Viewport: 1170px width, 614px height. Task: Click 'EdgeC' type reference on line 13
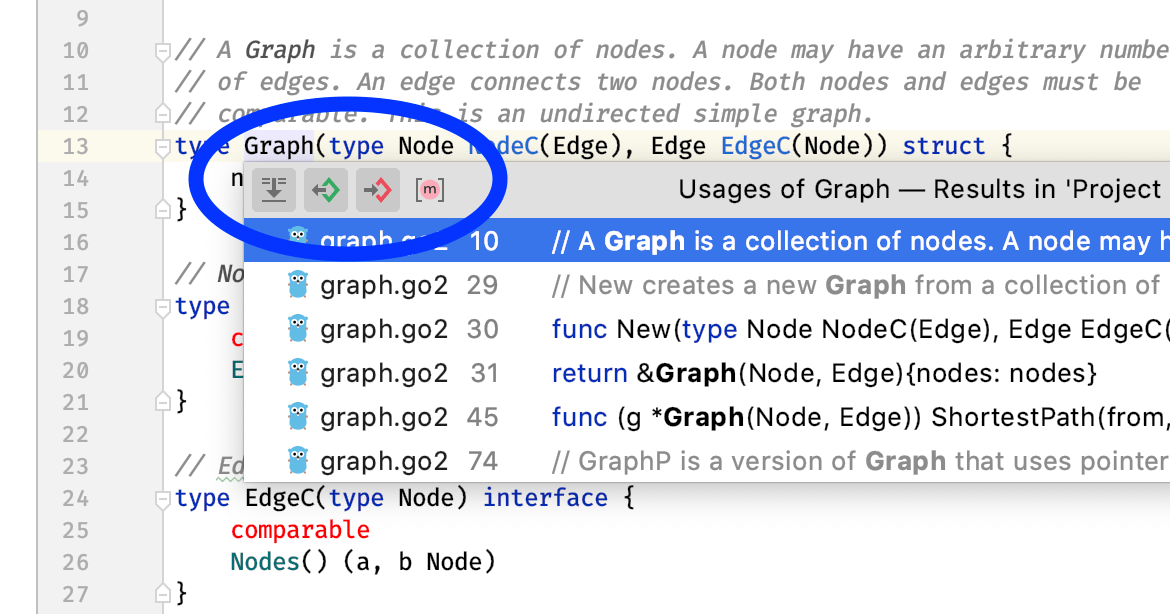point(756,145)
